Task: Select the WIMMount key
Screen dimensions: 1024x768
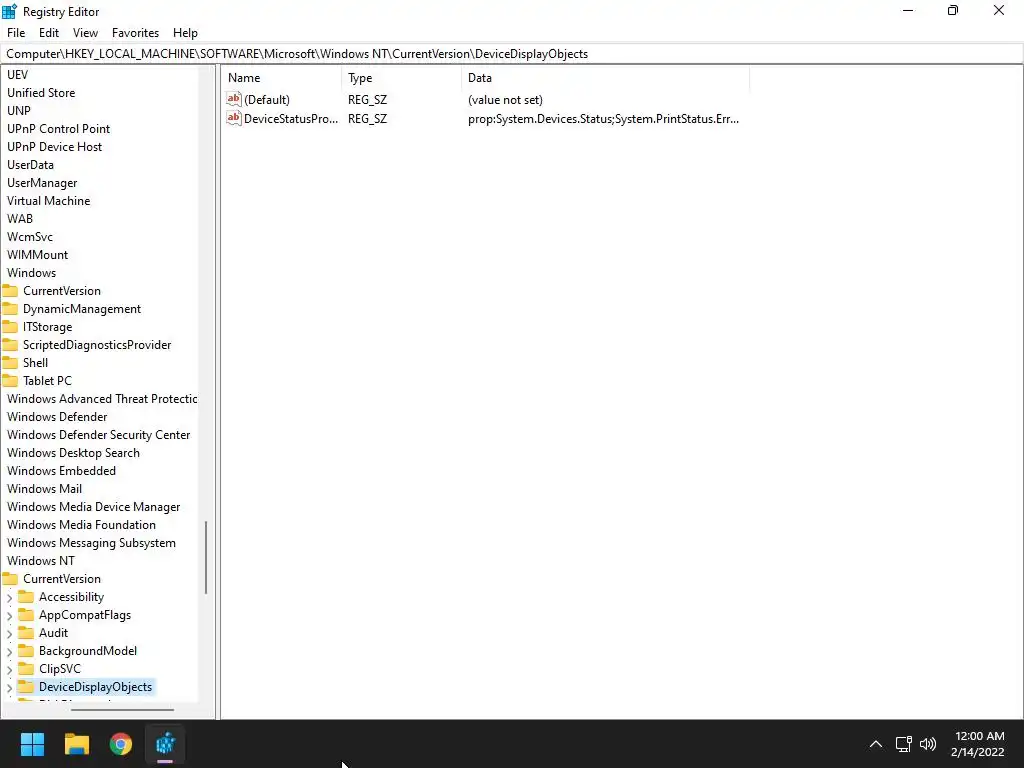Action: click(x=37, y=255)
